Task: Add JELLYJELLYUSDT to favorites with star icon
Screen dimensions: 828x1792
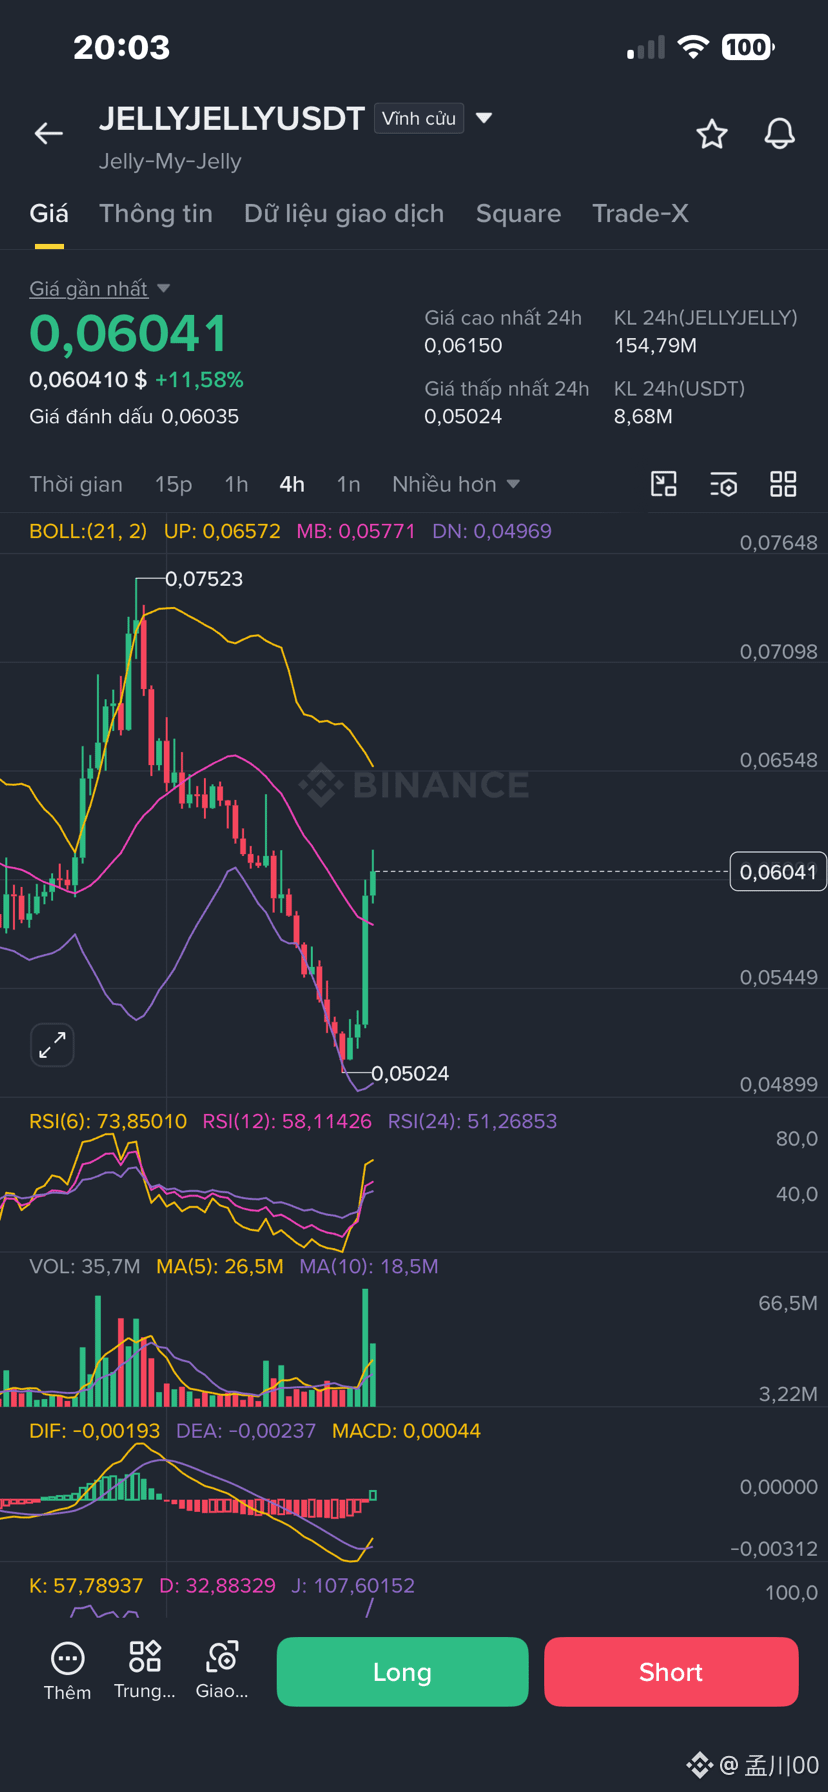Action: click(712, 134)
